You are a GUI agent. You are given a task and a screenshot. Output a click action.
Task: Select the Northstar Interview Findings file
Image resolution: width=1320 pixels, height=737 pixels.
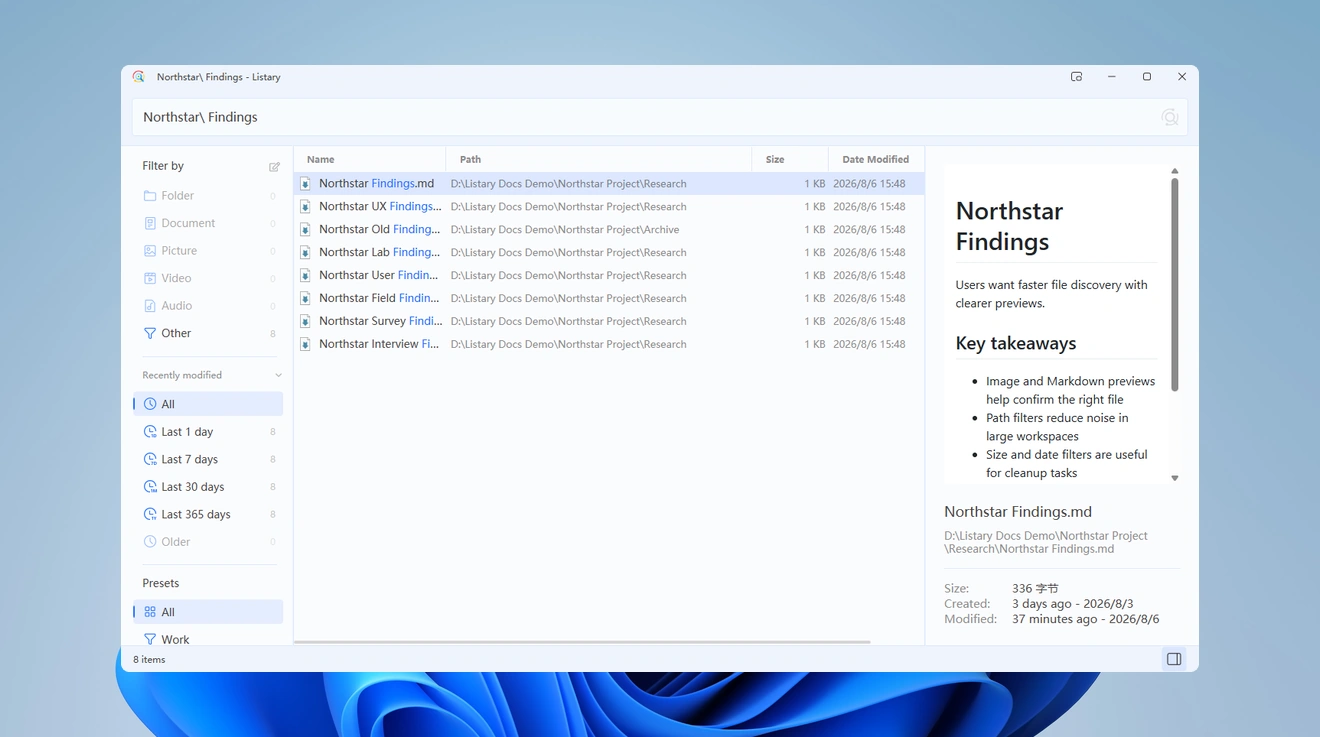point(609,344)
